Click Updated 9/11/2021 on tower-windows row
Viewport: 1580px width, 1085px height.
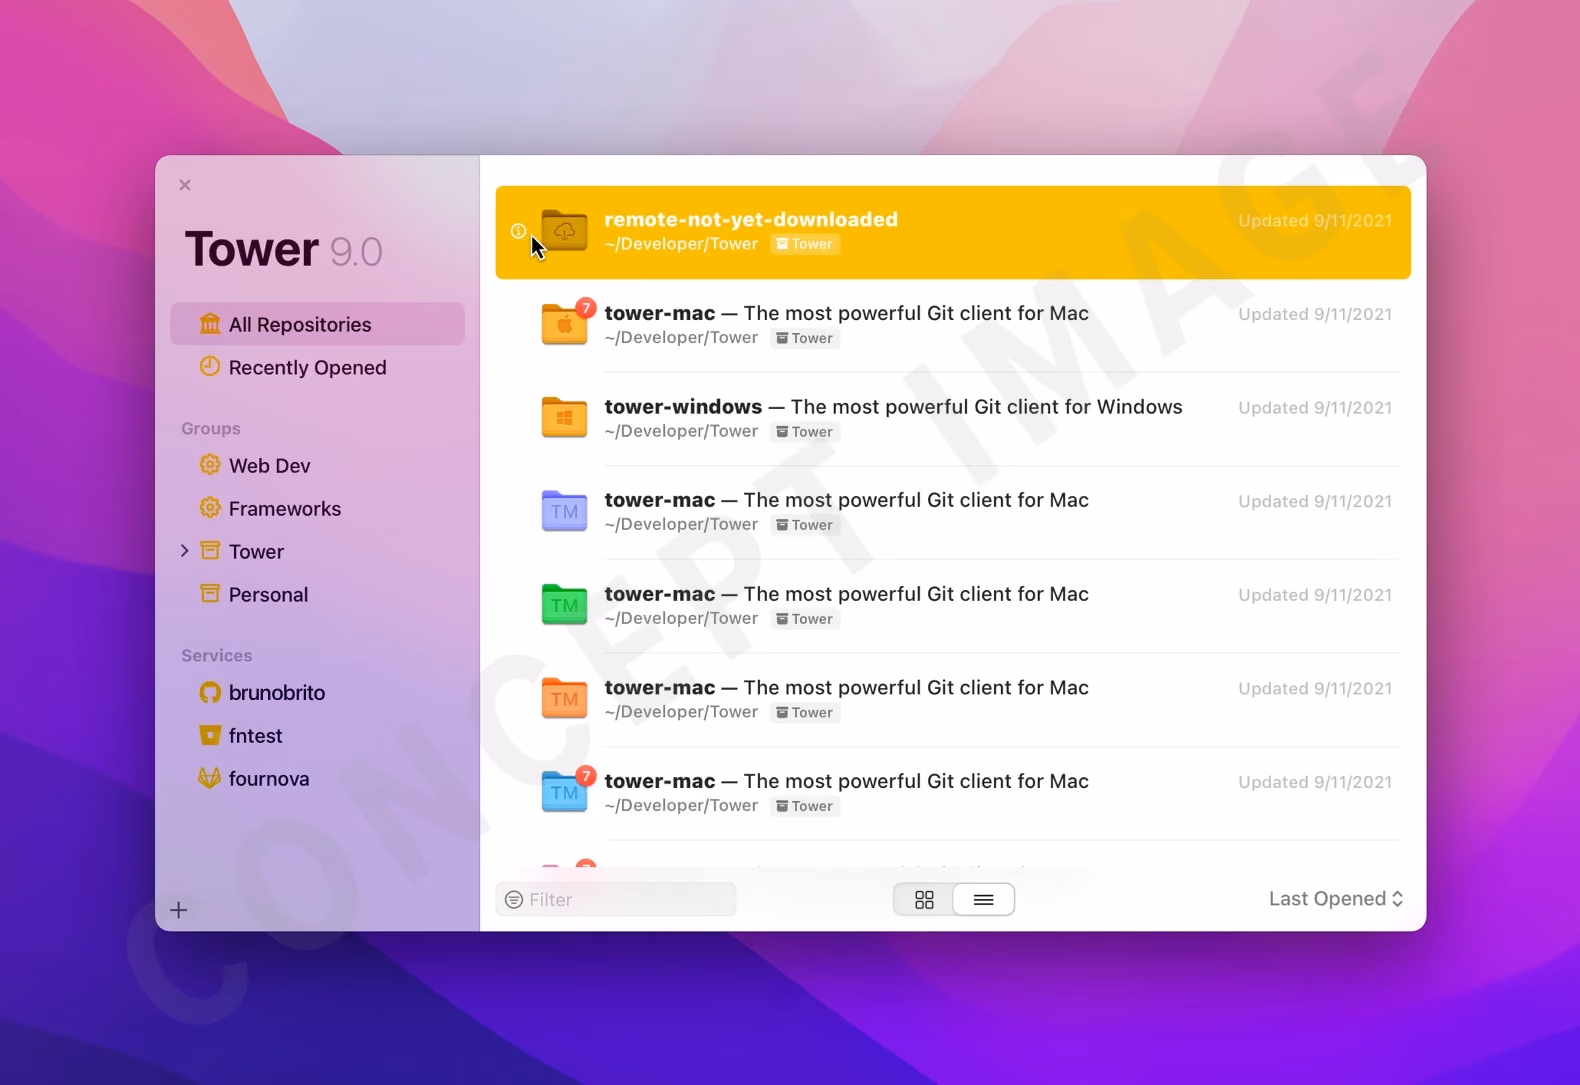point(1315,408)
